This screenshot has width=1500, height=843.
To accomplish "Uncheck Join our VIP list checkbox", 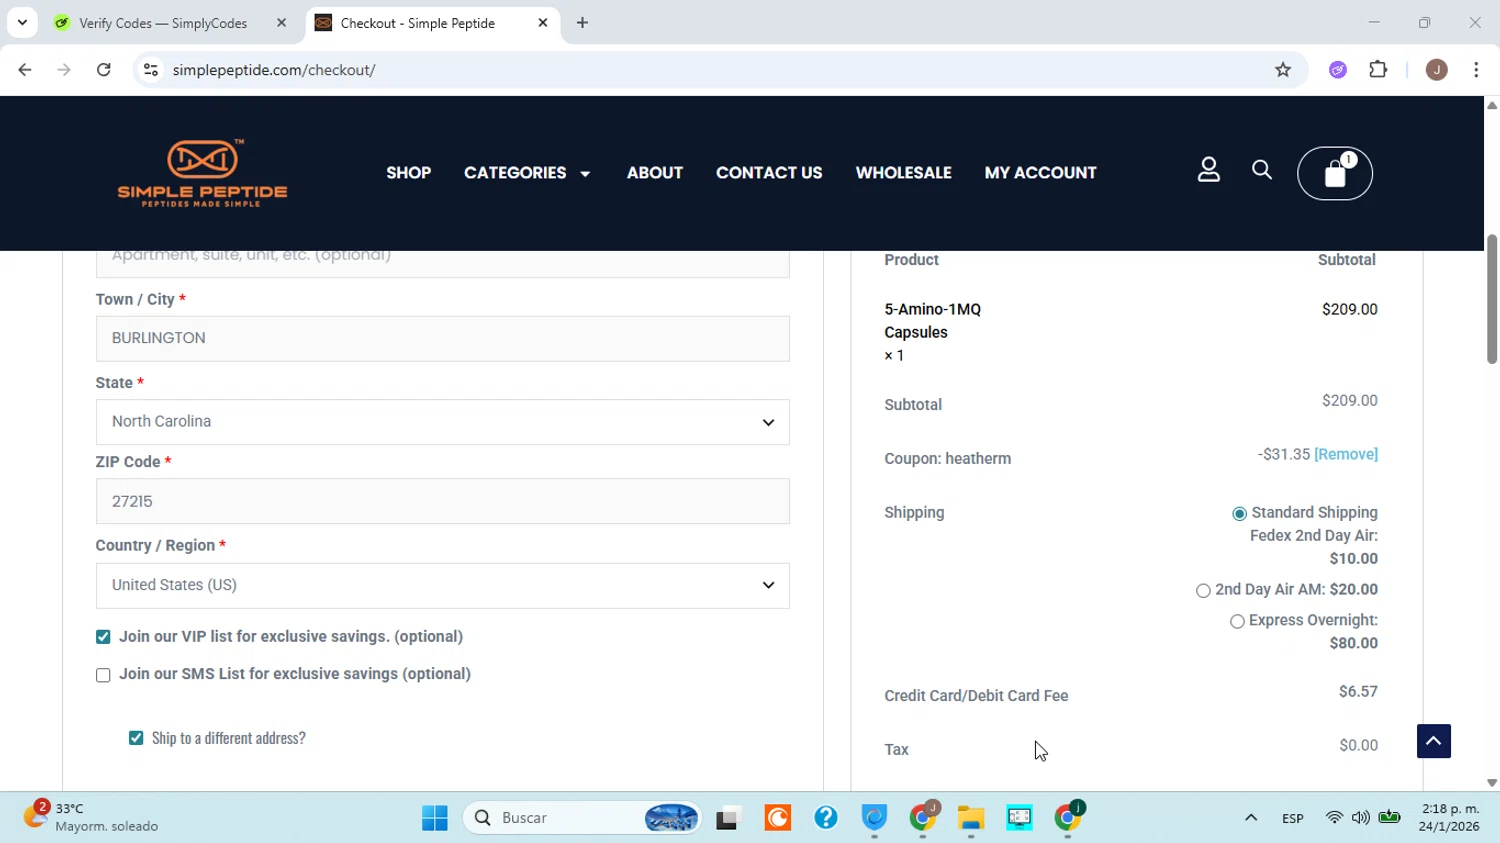I will coord(103,637).
